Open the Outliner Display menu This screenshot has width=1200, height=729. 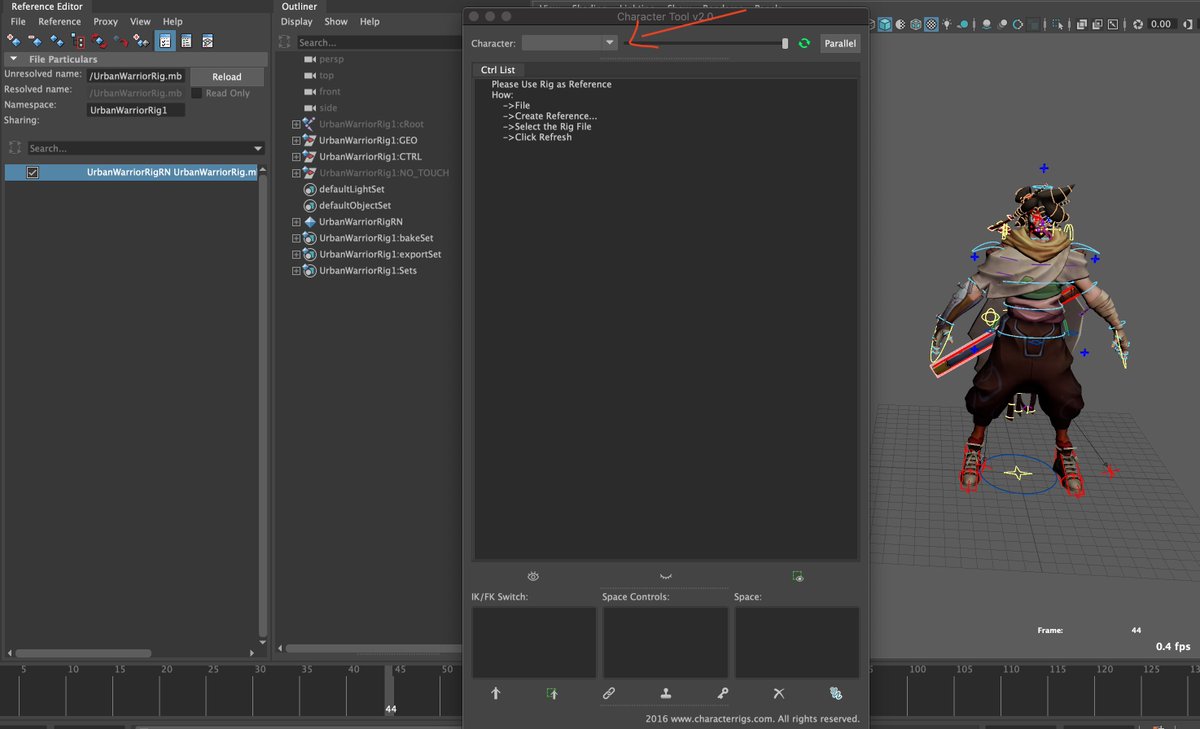pos(297,21)
